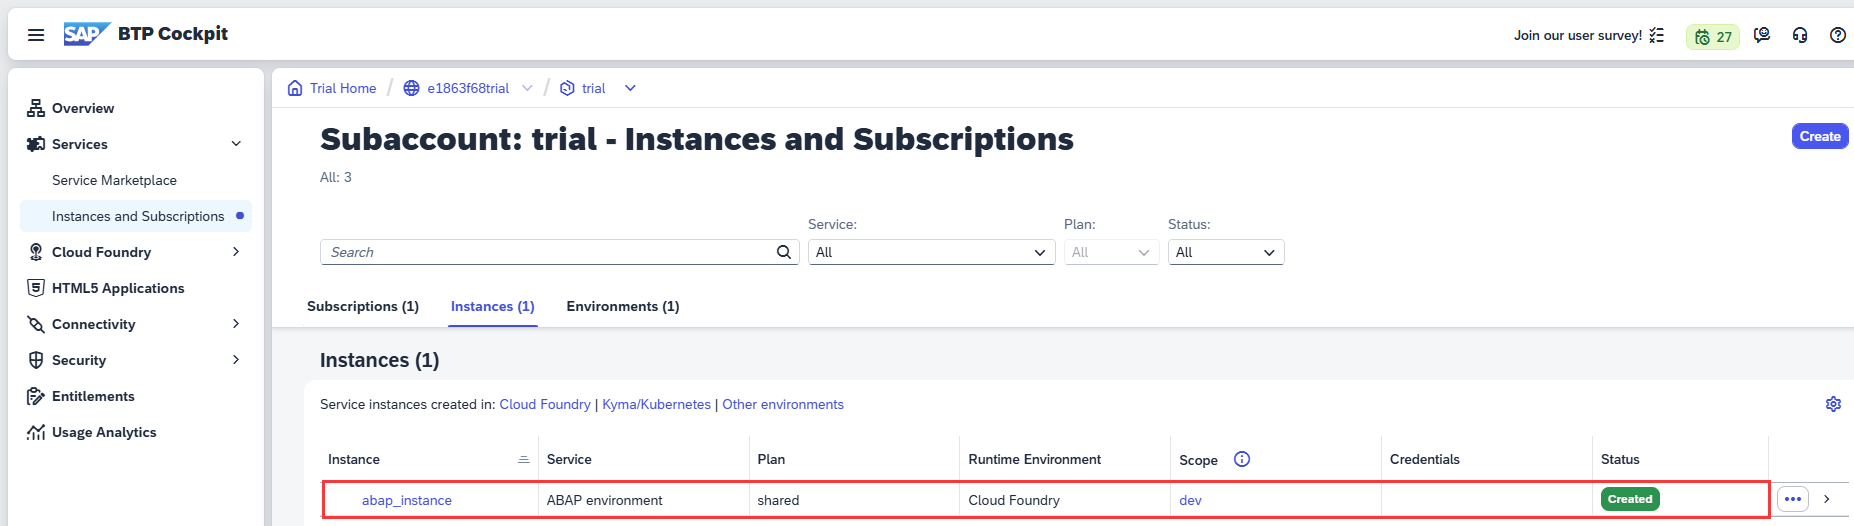Screen dimensions: 1854x526
Task: Sort by the Instance column icon
Action: [523, 459]
